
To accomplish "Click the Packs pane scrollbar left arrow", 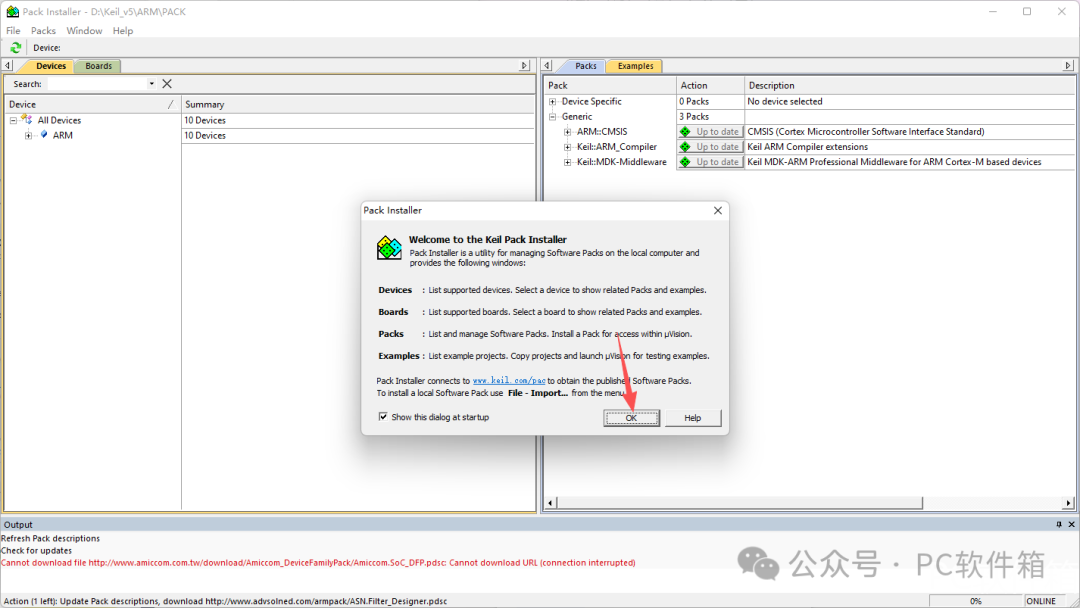I will coord(550,503).
